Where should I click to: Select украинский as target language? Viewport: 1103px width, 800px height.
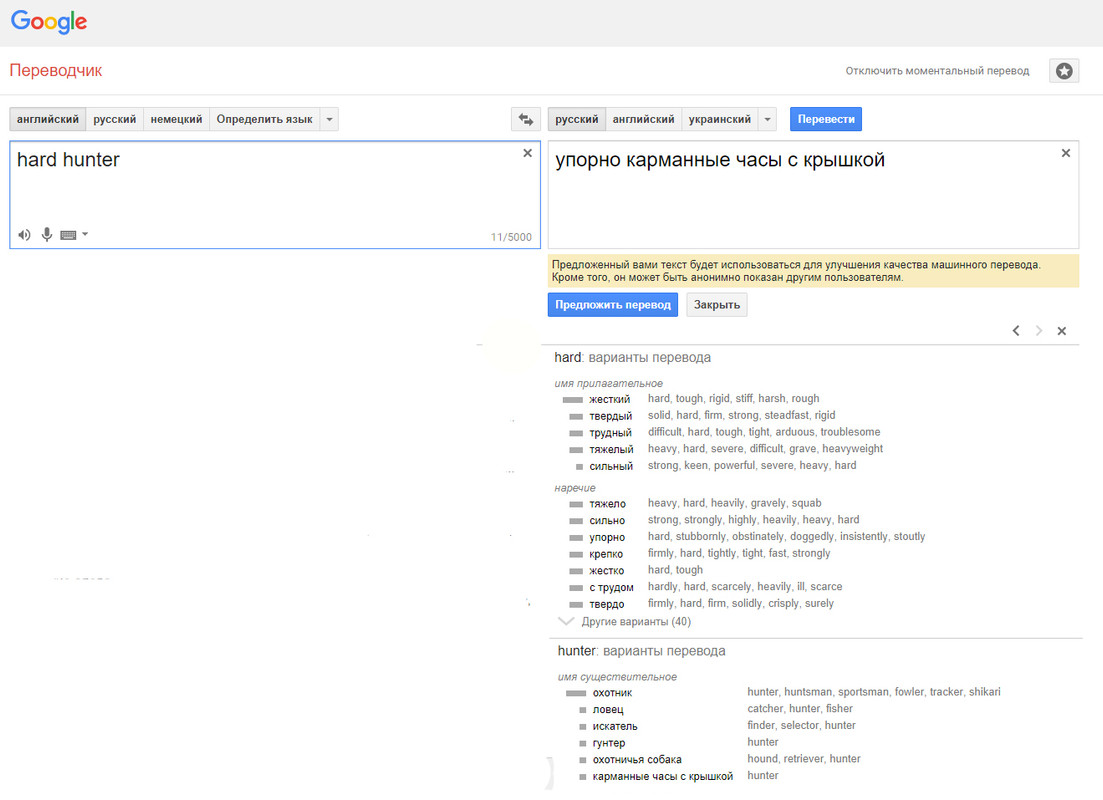[x=720, y=119]
